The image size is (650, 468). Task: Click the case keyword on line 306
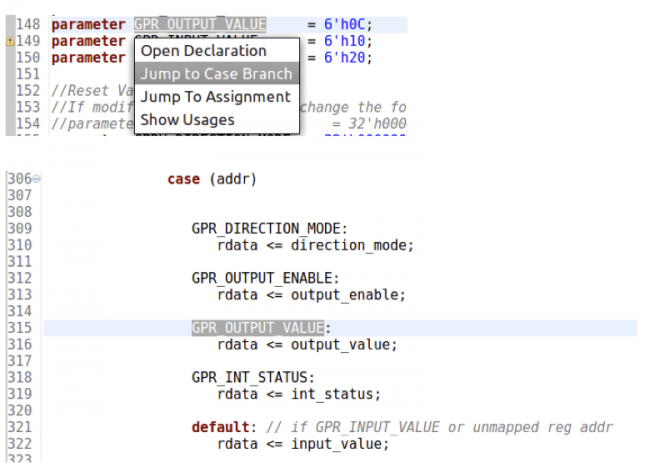(x=183, y=179)
